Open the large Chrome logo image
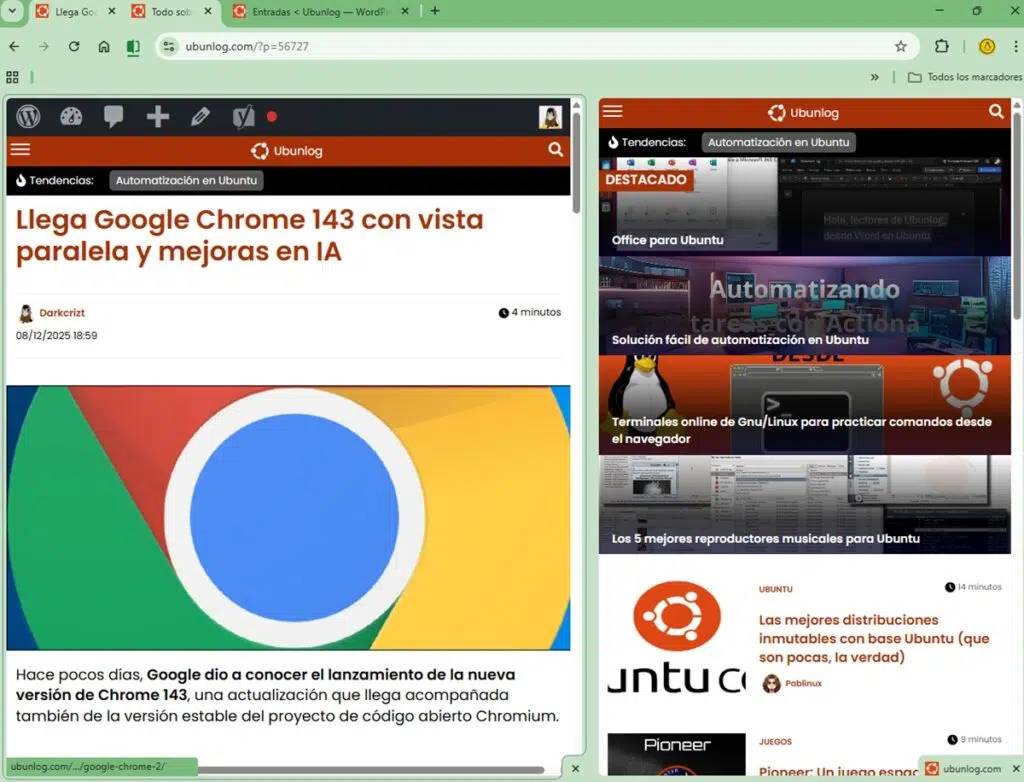The width and height of the screenshot is (1024, 782). point(288,517)
